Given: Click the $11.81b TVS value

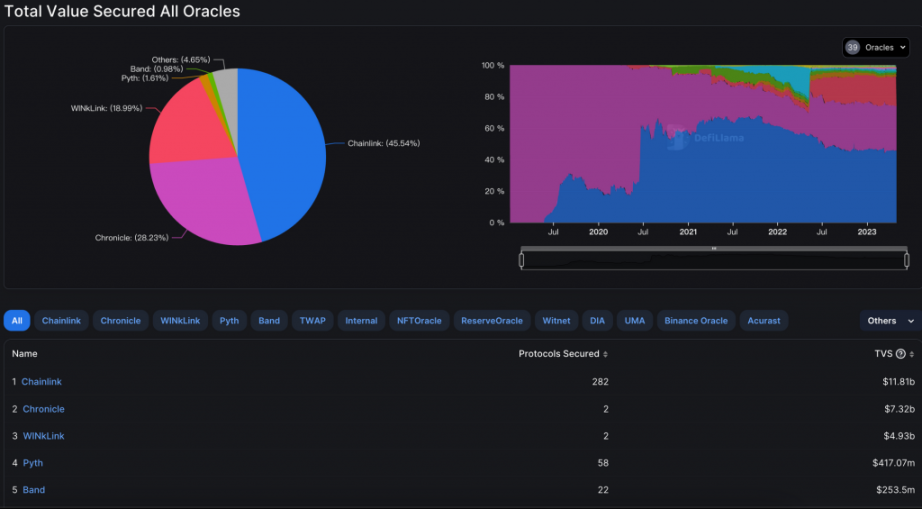Looking at the screenshot, I should pyautogui.click(x=898, y=382).
